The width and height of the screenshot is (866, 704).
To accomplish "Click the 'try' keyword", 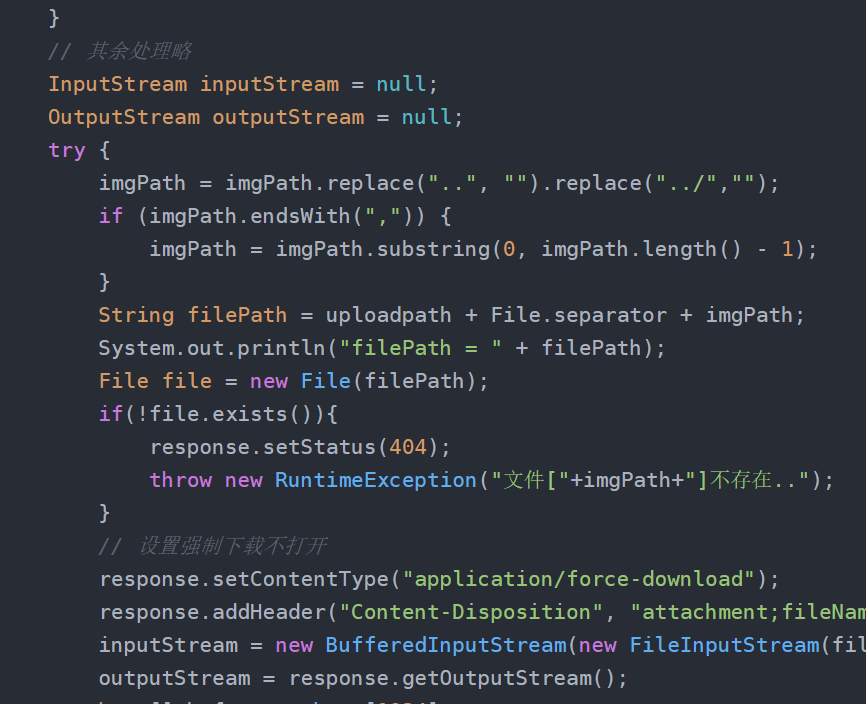I will coord(67,150).
